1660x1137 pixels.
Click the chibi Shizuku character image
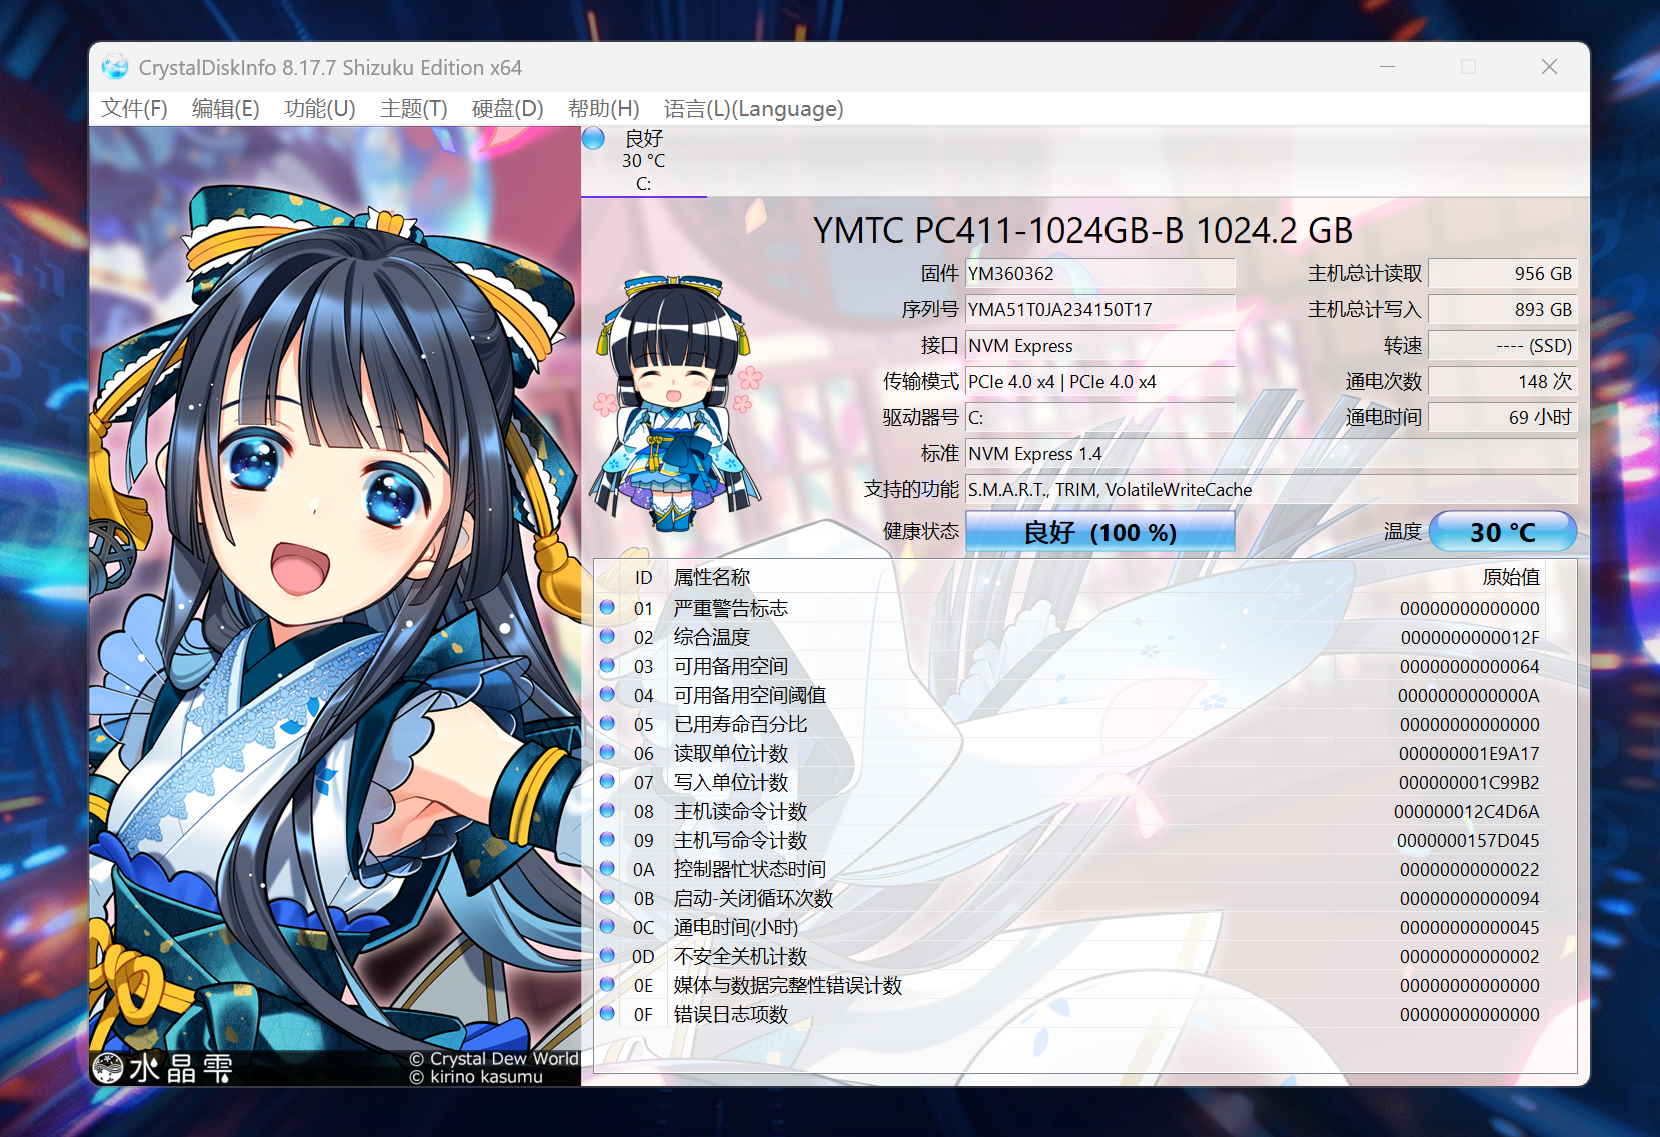[x=676, y=403]
